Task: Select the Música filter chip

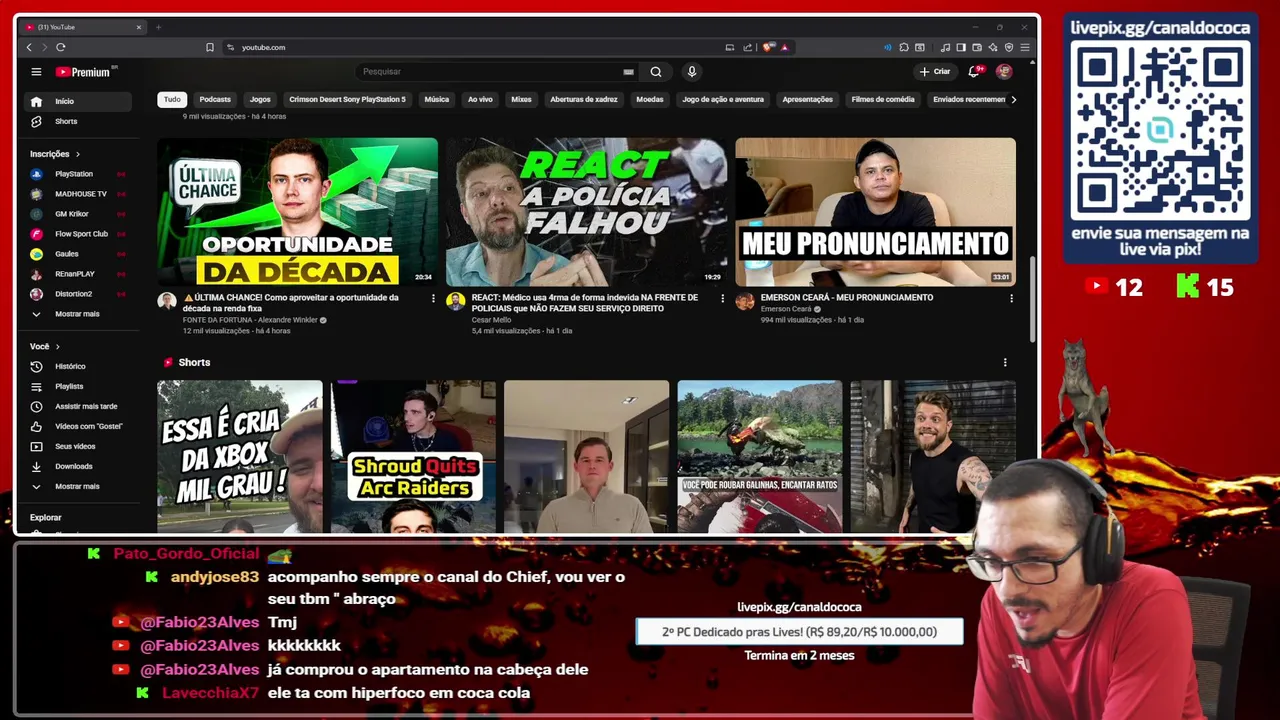Action: [x=436, y=99]
